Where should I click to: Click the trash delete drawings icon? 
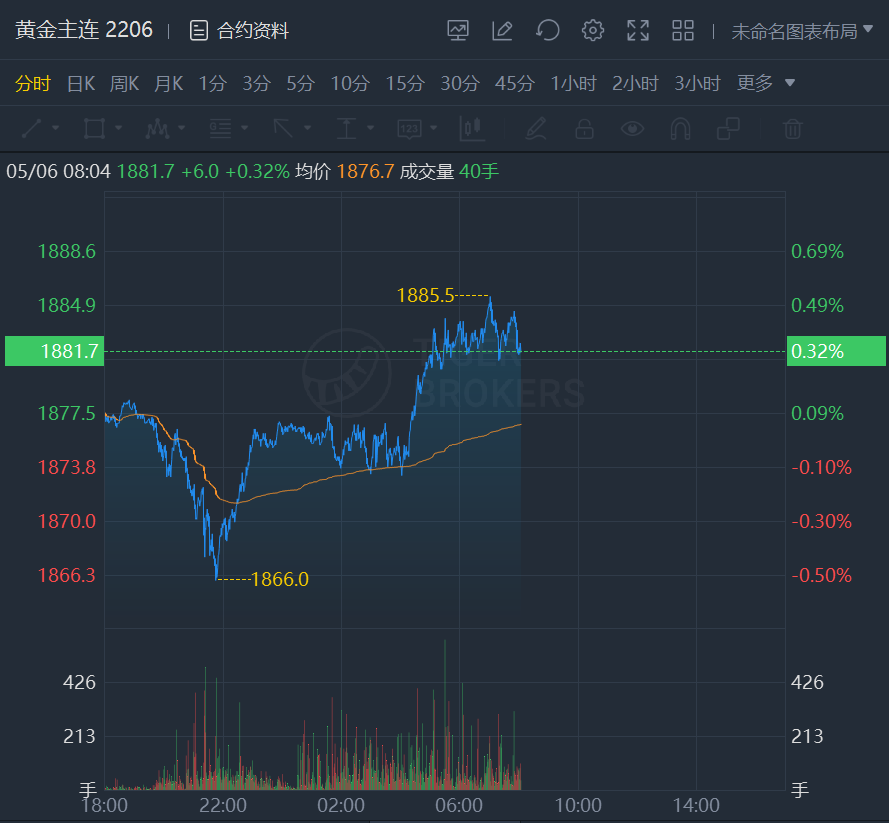(x=792, y=129)
